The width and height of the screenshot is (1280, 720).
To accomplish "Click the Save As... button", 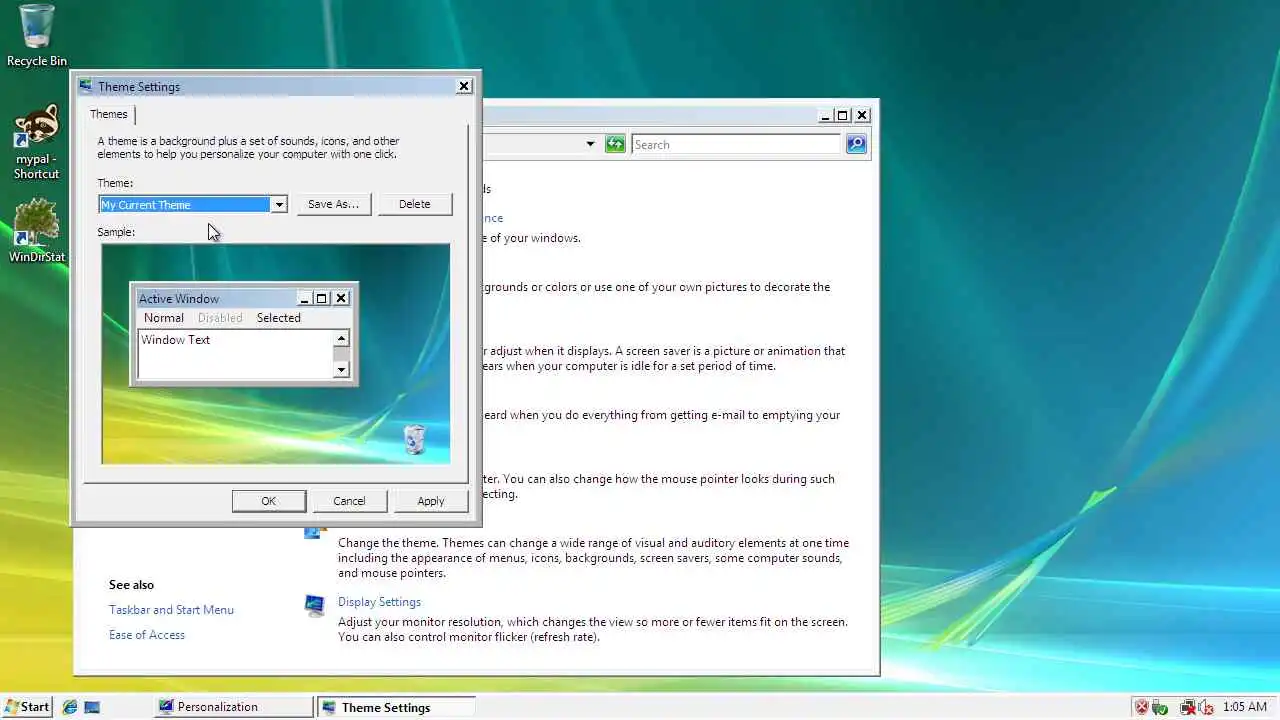I will point(333,204).
